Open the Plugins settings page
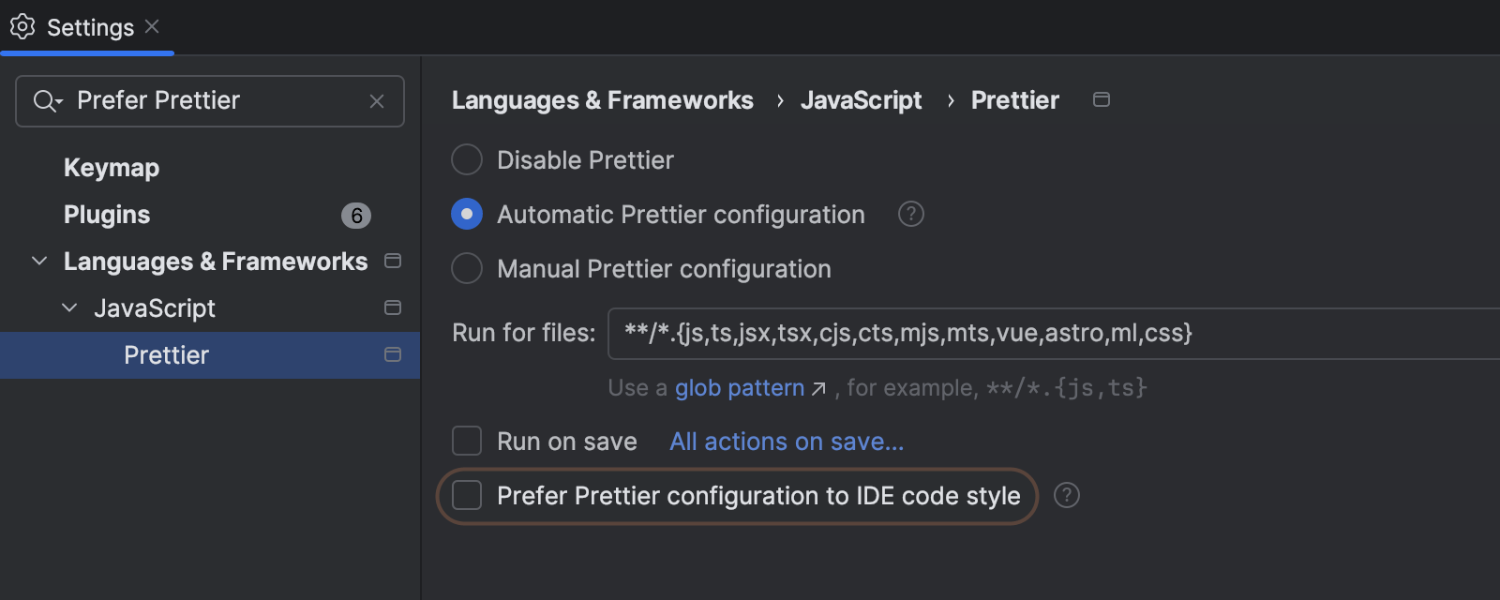This screenshot has width=1500, height=600. point(107,215)
